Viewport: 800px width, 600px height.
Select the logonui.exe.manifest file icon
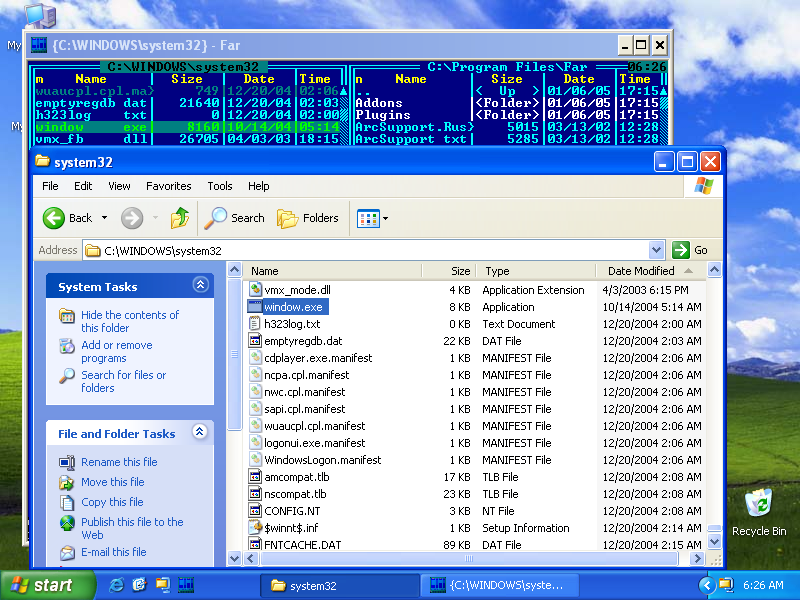click(x=255, y=442)
